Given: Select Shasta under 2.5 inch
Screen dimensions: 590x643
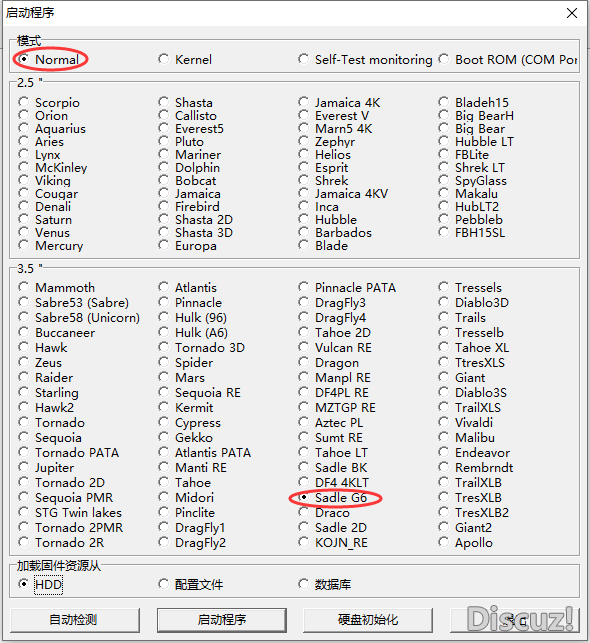Looking at the screenshot, I should (164, 102).
